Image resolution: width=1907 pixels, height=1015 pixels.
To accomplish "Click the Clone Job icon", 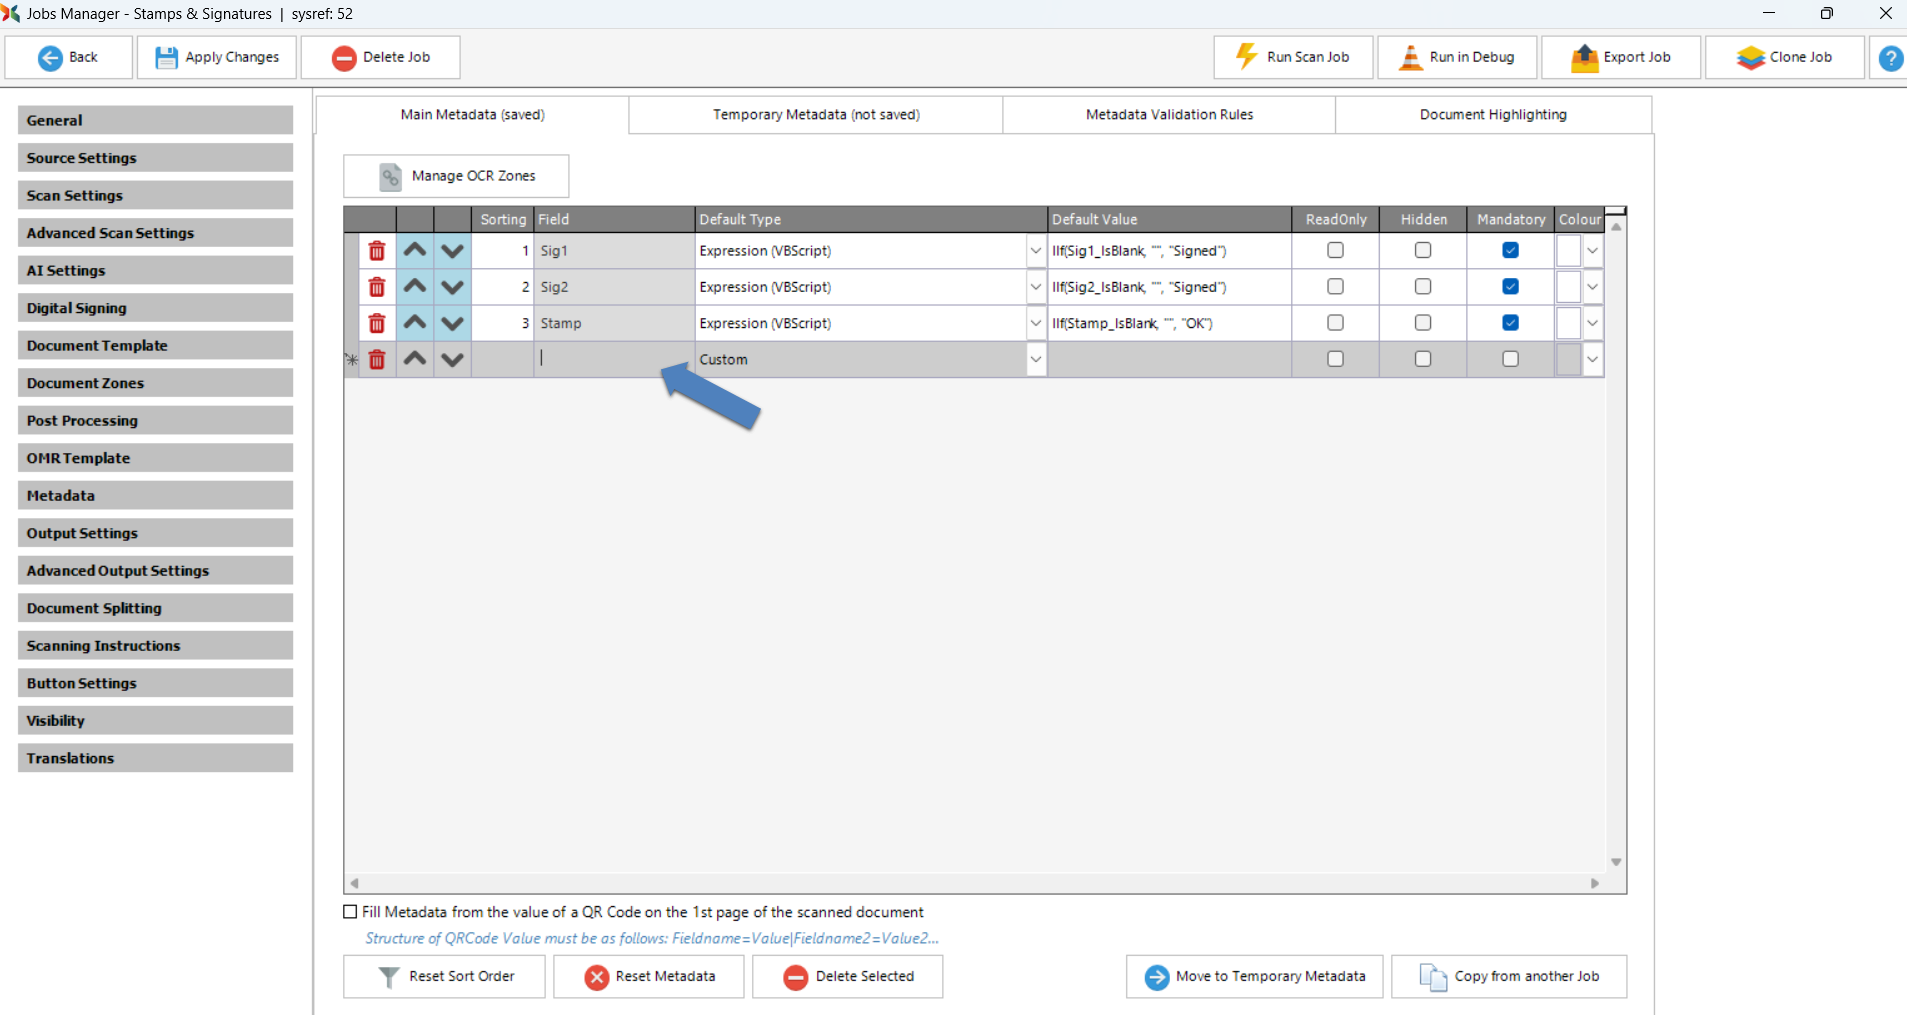I will click(1750, 57).
